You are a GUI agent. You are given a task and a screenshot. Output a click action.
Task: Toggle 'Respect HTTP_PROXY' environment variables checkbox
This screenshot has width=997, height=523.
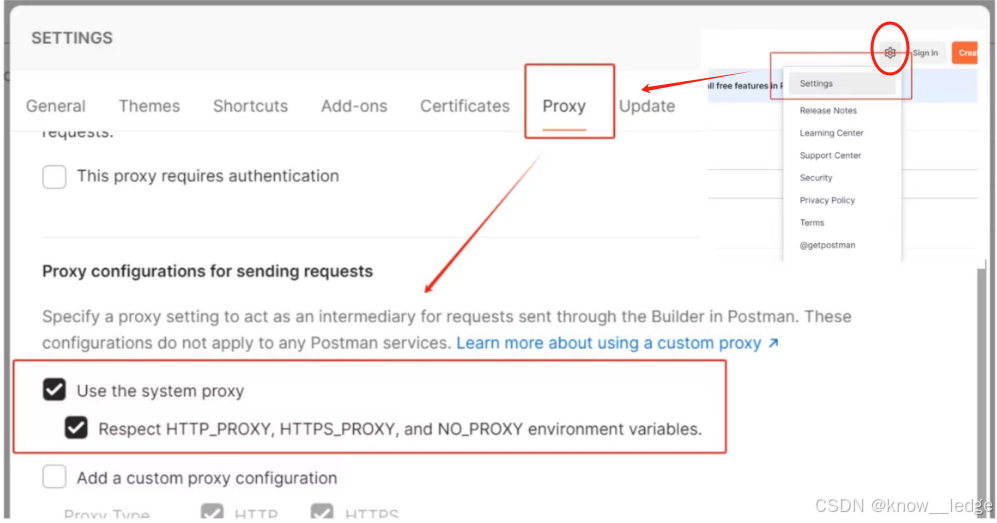click(76, 428)
